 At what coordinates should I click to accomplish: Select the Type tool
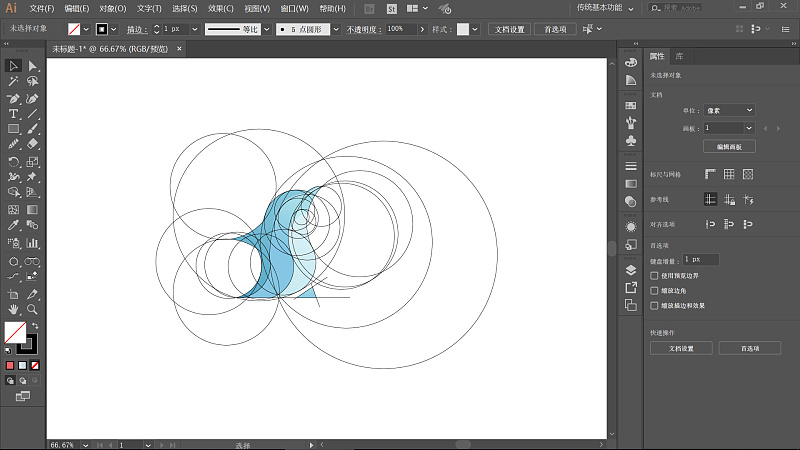(x=14, y=114)
